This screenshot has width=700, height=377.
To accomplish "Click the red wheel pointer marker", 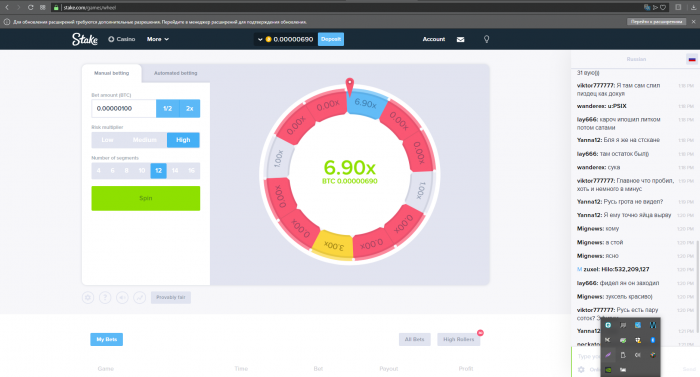I will coord(350,87).
